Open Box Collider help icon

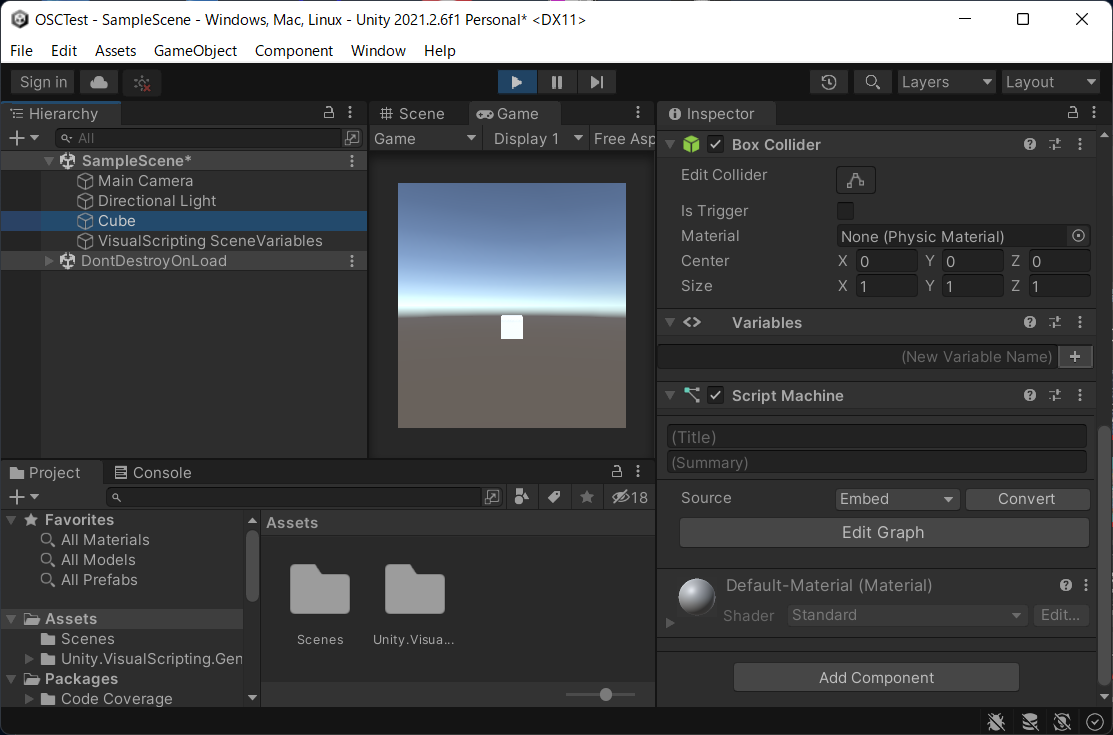[x=1030, y=145]
